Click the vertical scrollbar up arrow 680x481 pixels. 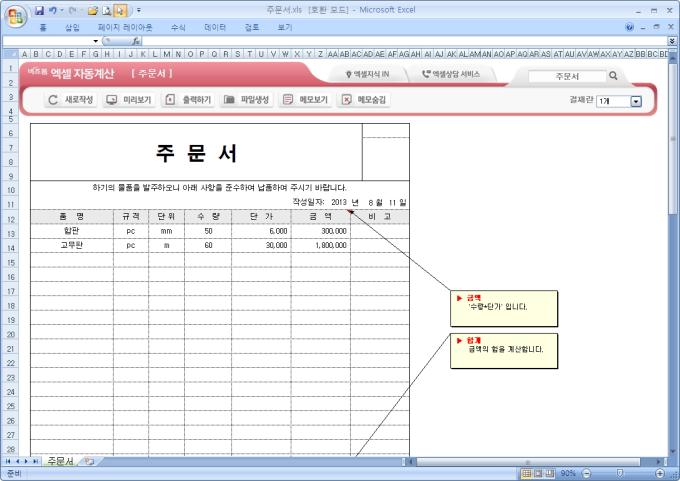(673, 56)
